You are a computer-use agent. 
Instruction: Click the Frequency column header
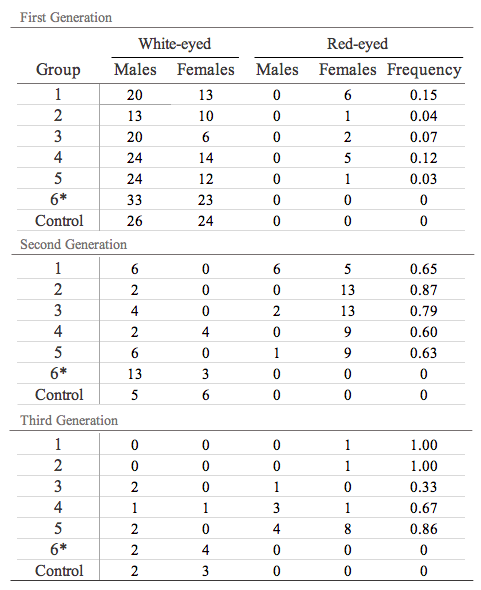(424, 70)
